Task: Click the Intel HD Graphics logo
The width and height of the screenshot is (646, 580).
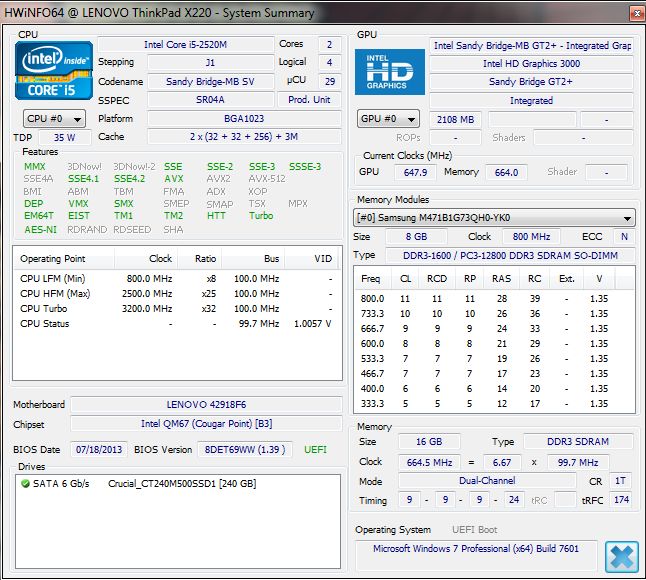Action: pos(390,72)
